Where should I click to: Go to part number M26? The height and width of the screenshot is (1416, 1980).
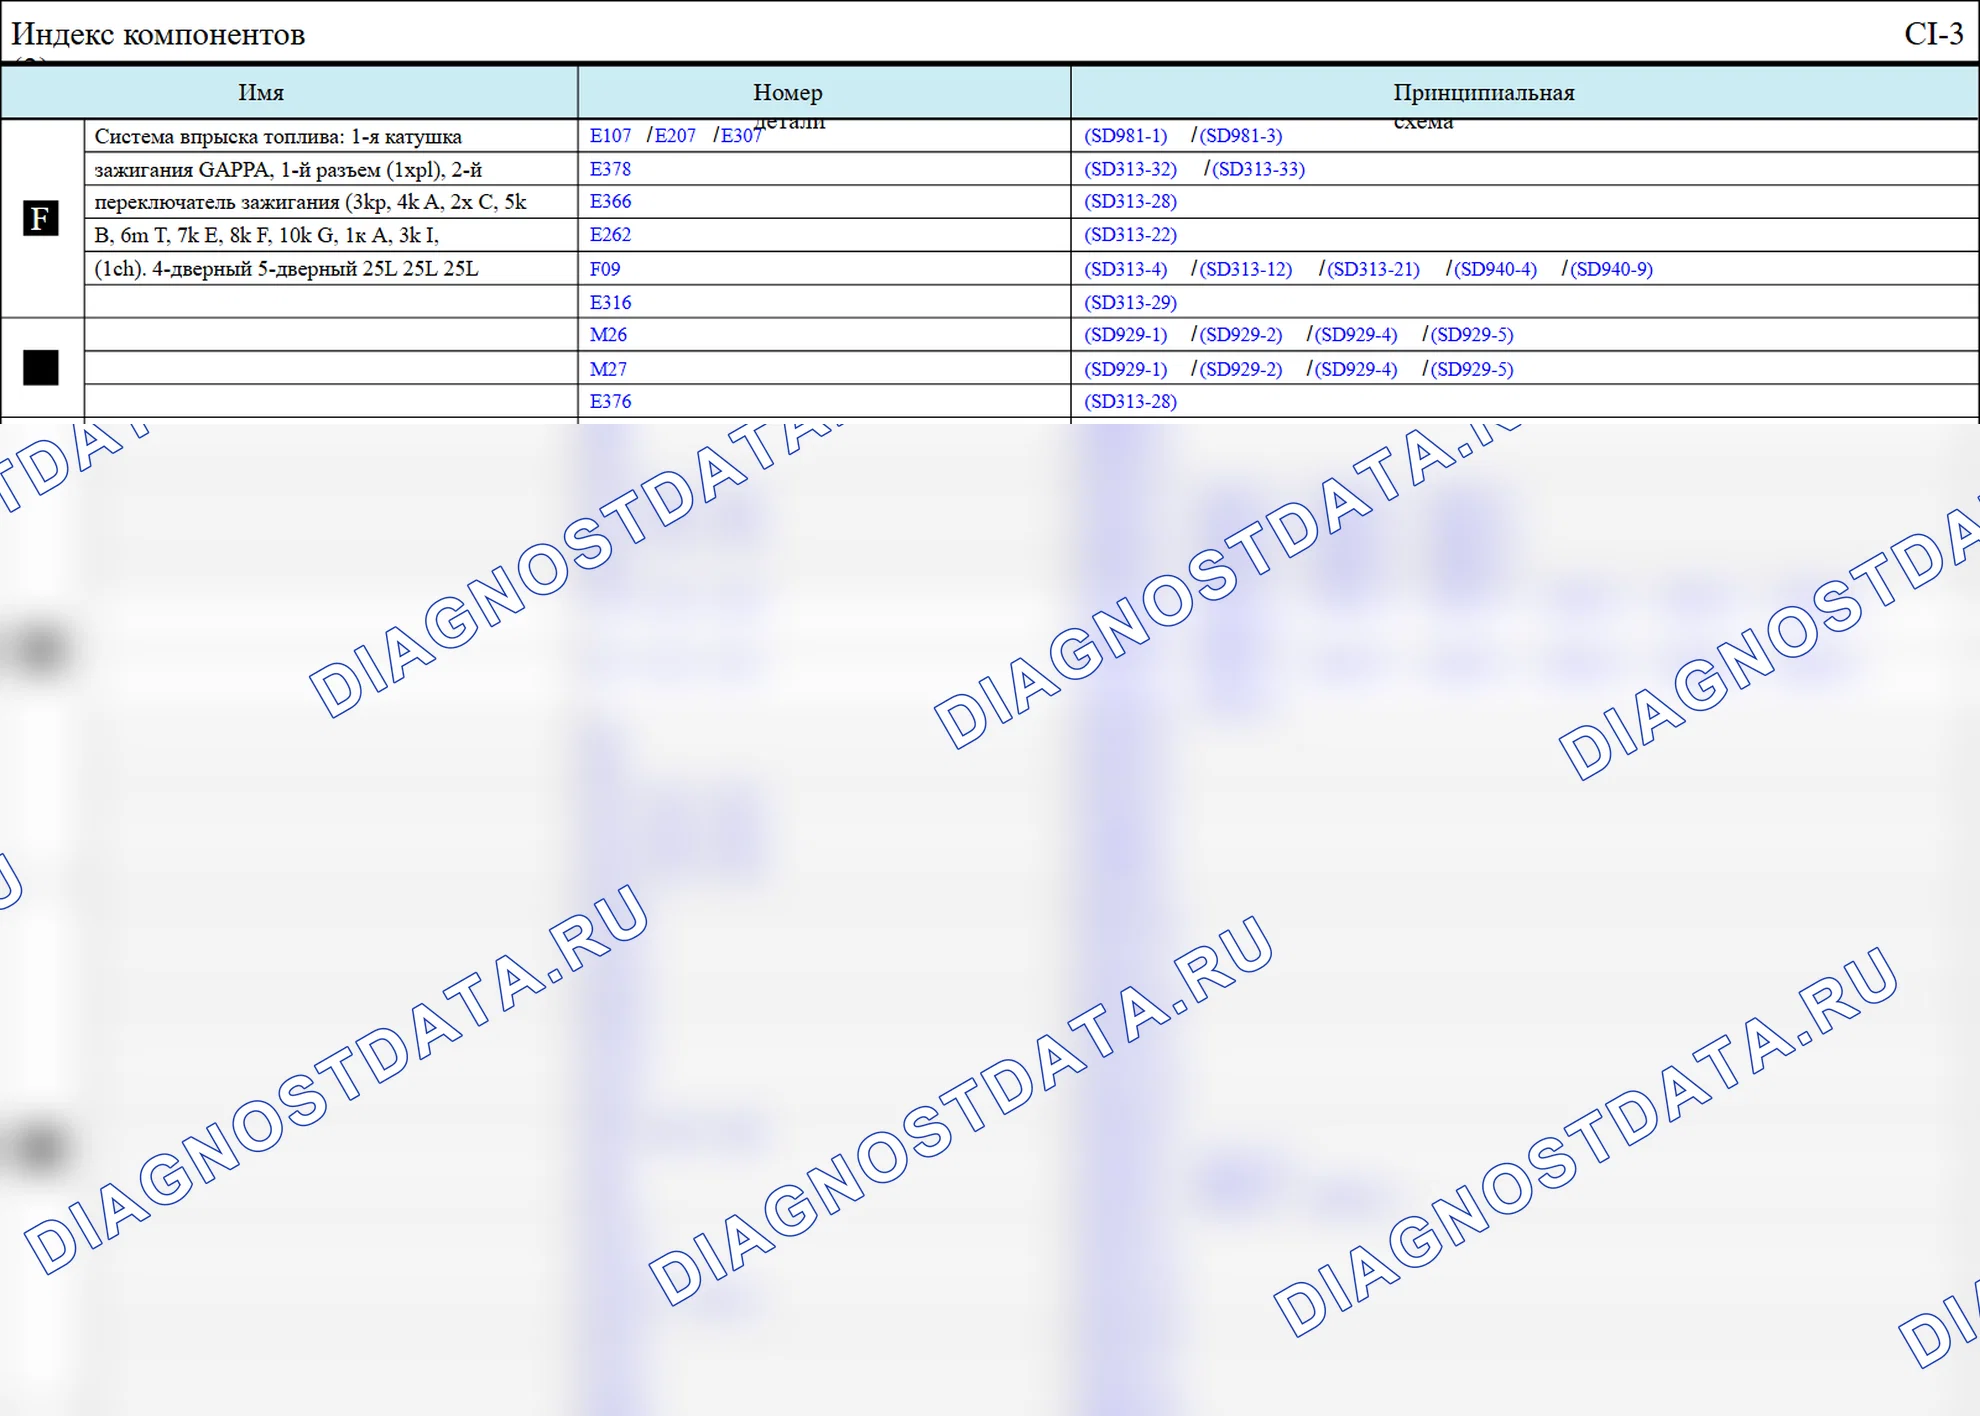(x=608, y=335)
